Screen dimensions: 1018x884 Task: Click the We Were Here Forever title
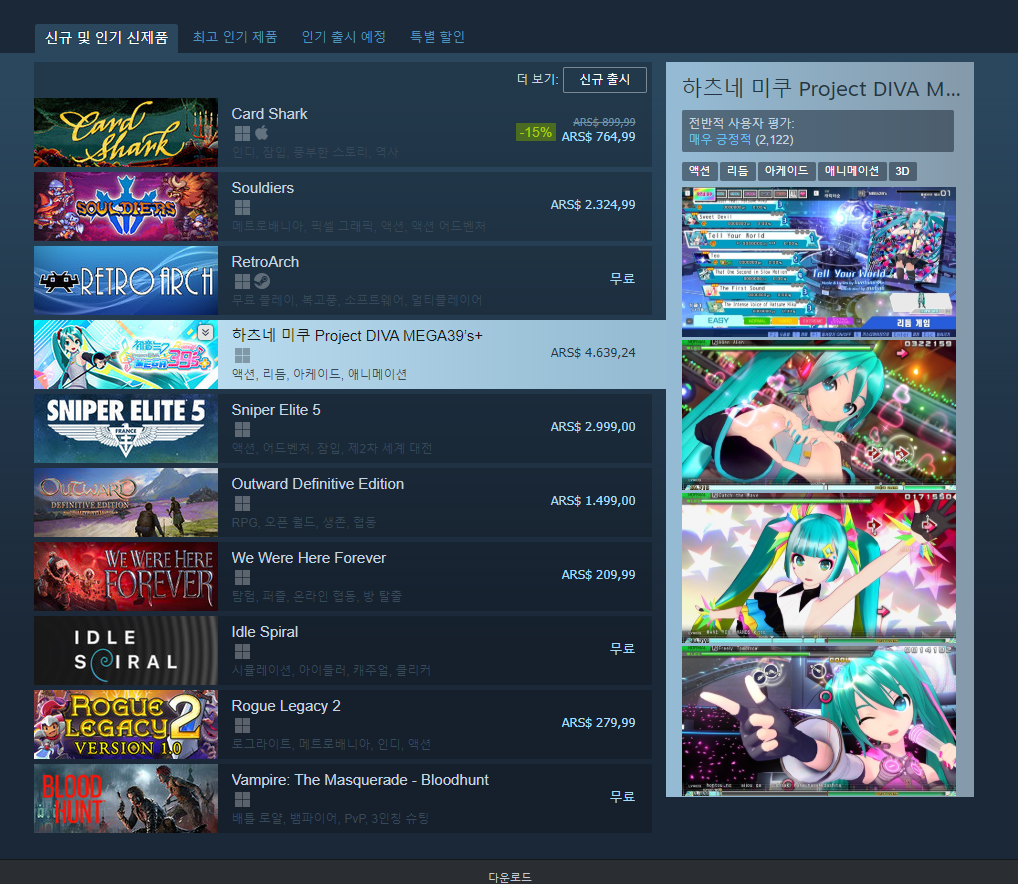point(309,558)
